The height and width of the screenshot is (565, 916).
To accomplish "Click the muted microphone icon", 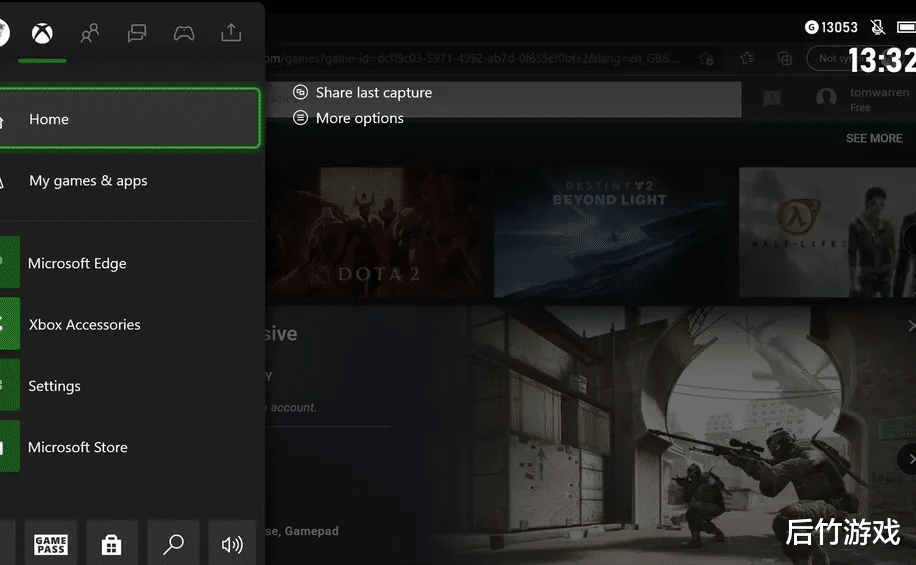I will (x=877, y=27).
